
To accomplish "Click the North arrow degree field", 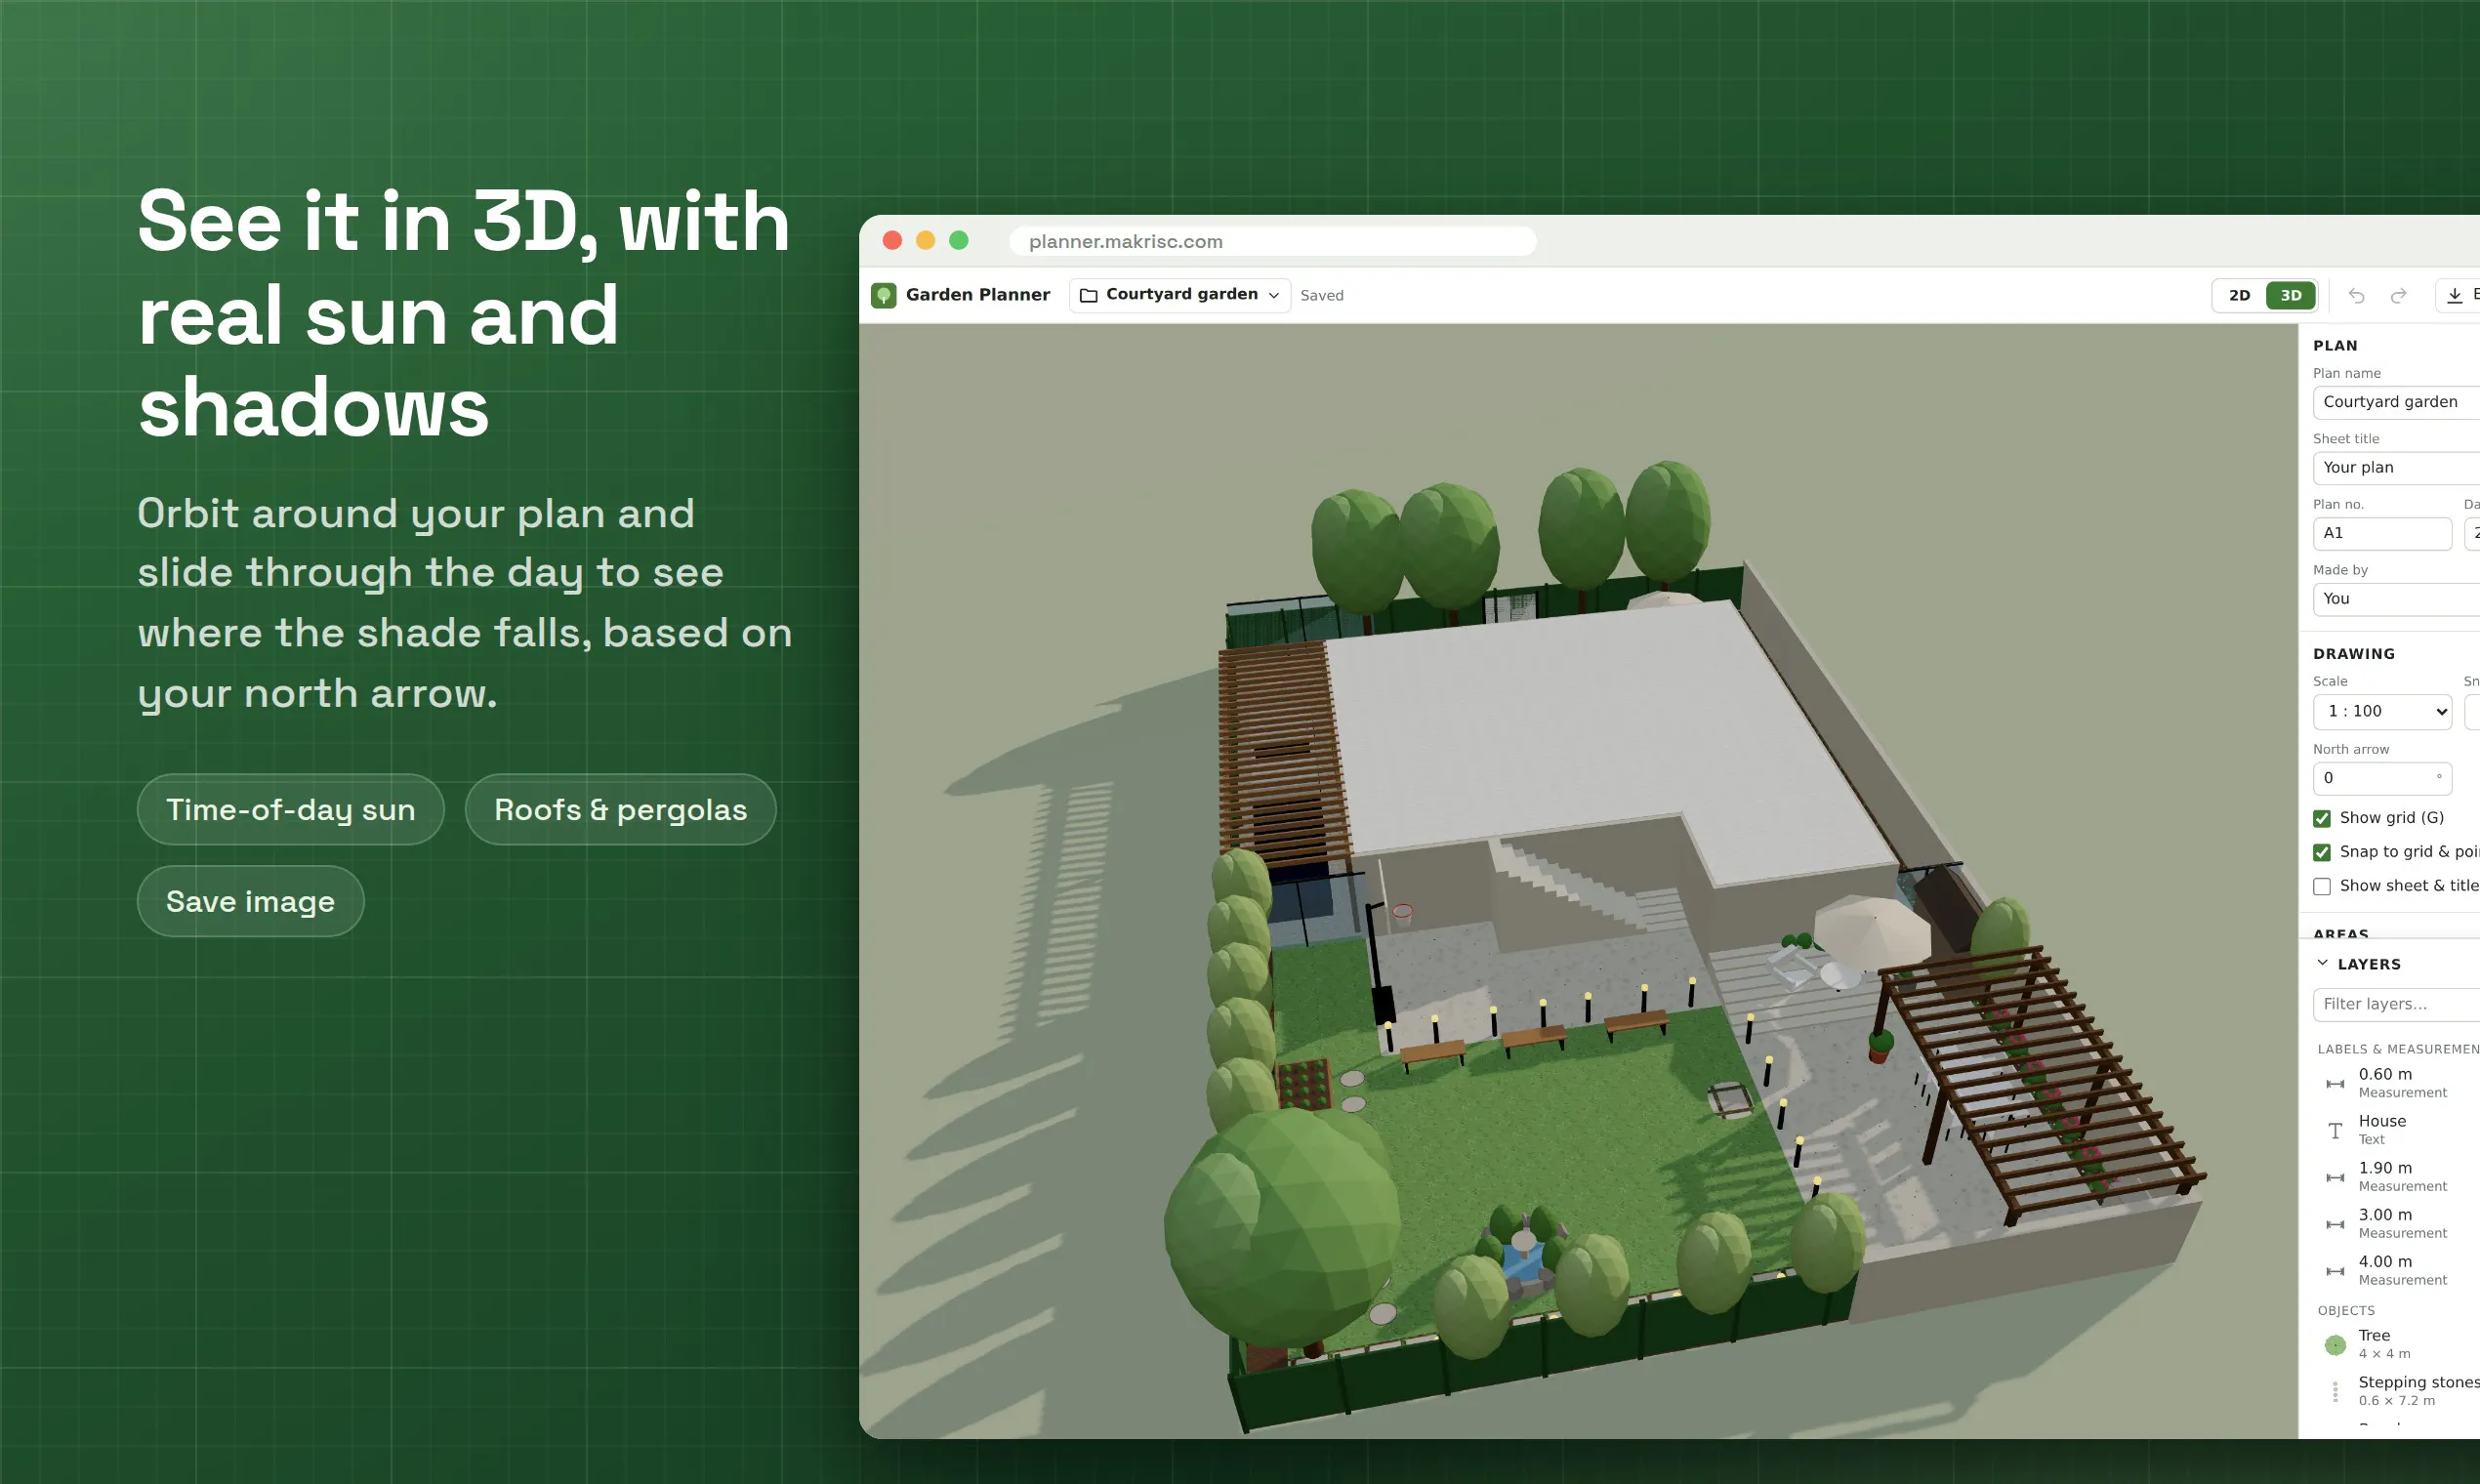I will (2382, 778).
